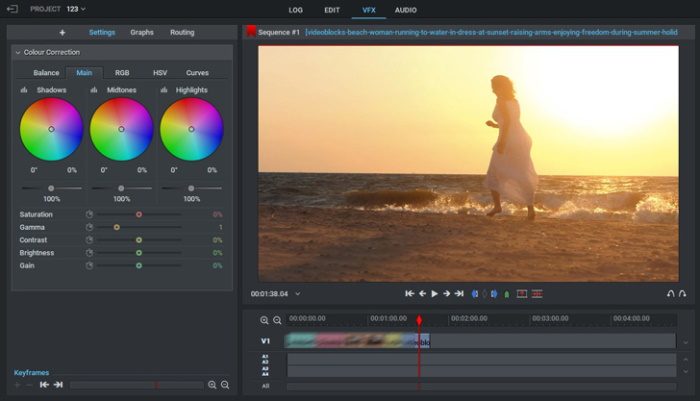
Task: Enable keyframing for Brightness
Action: coord(89,253)
